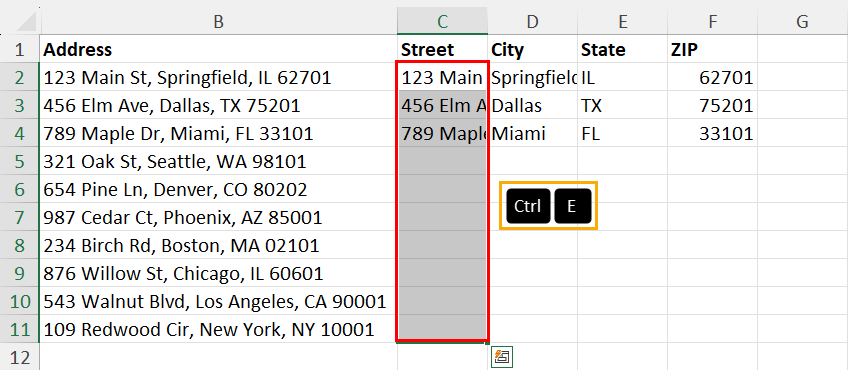Click the 33101 ZIP cell

(712, 133)
